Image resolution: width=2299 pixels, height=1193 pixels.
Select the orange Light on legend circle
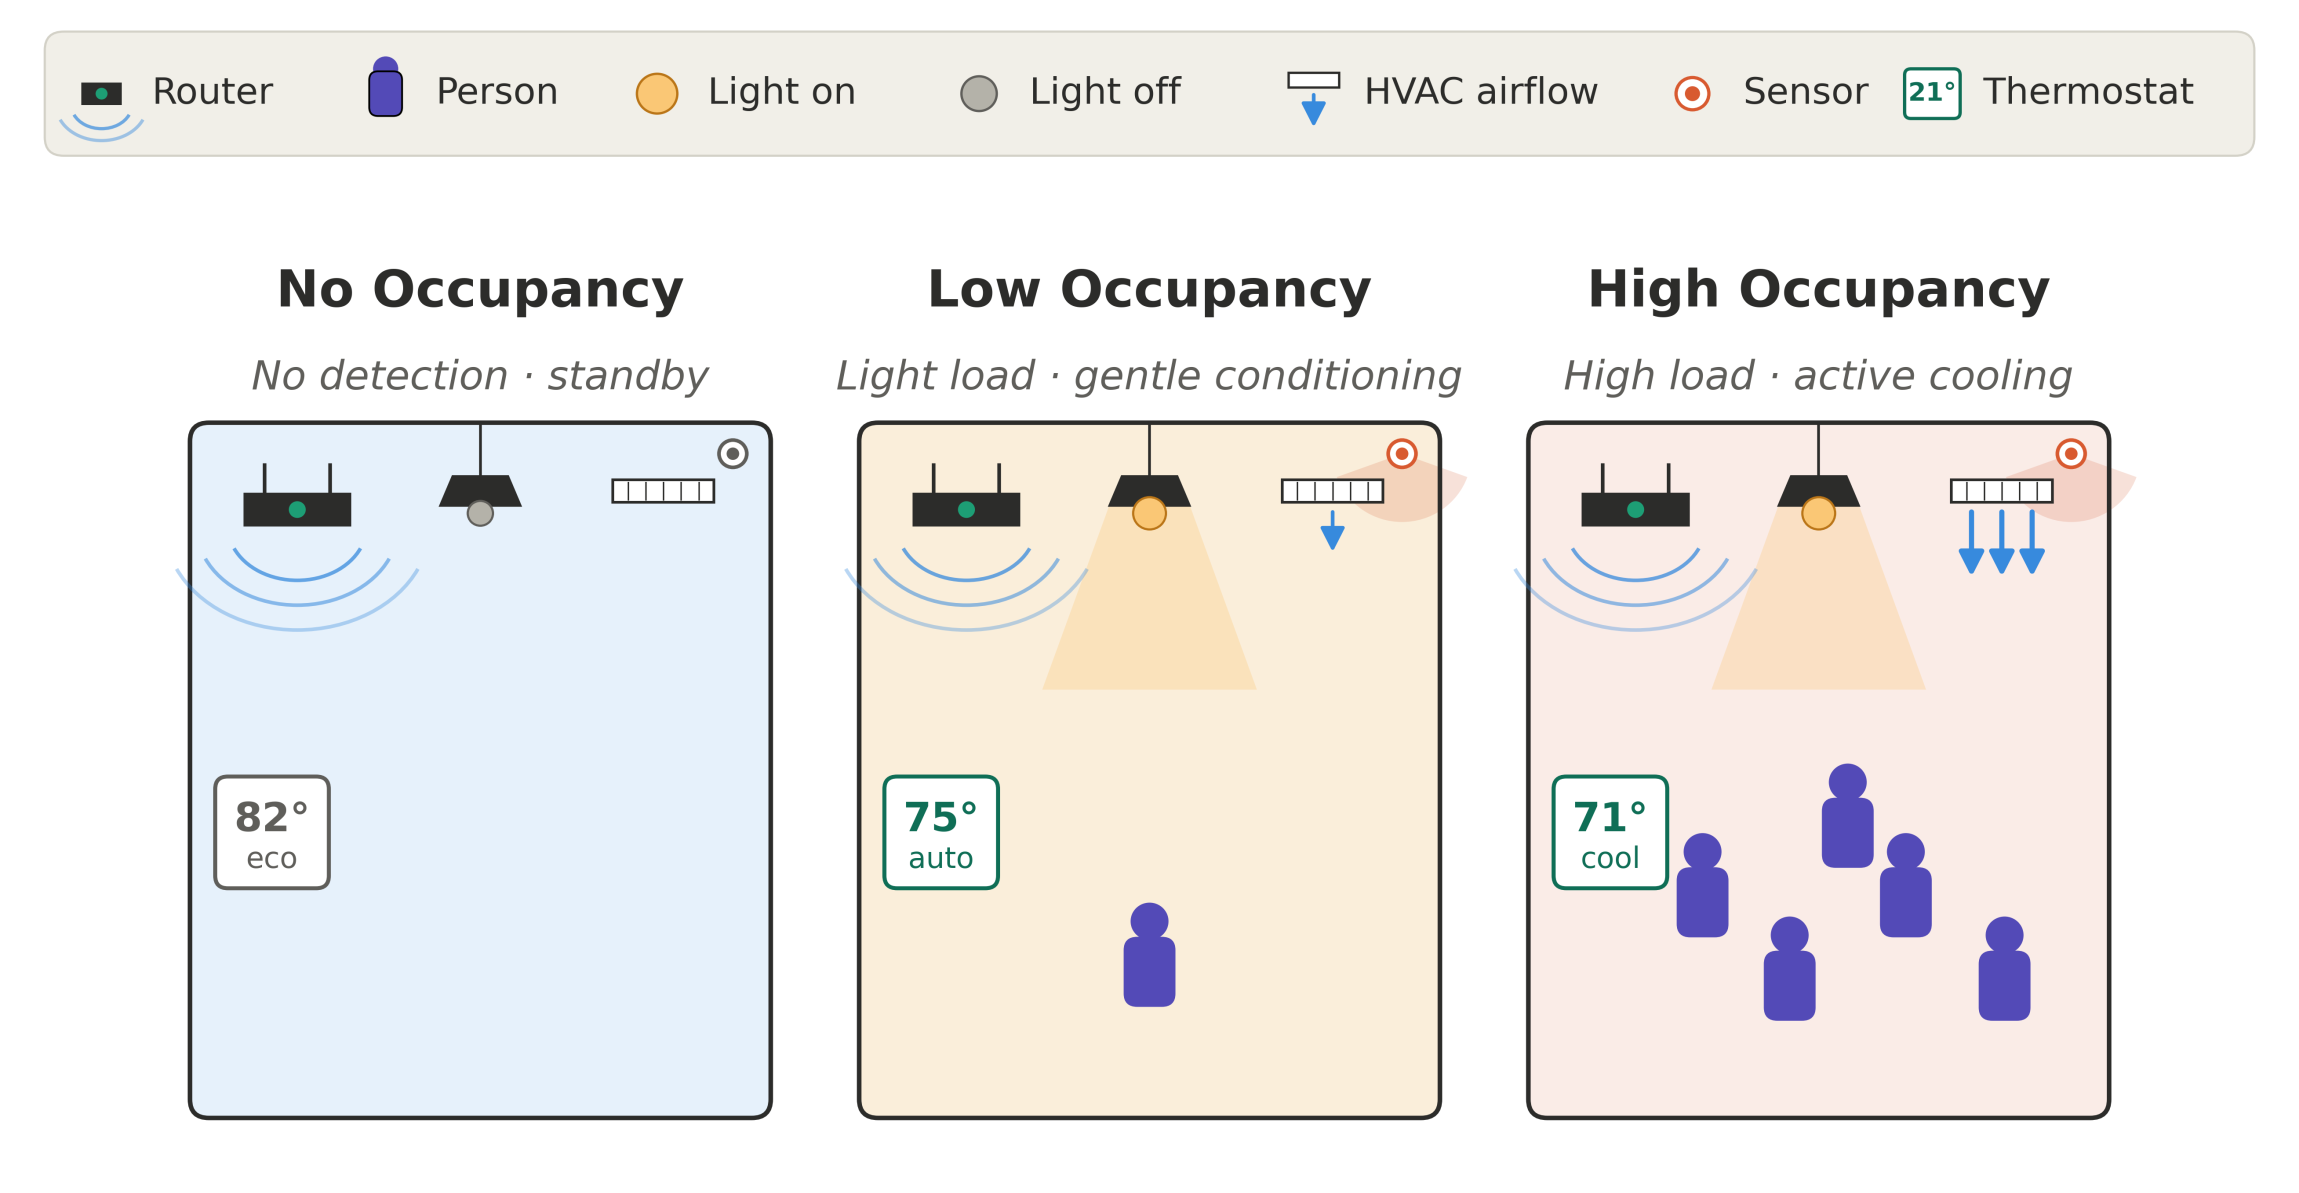(x=657, y=93)
